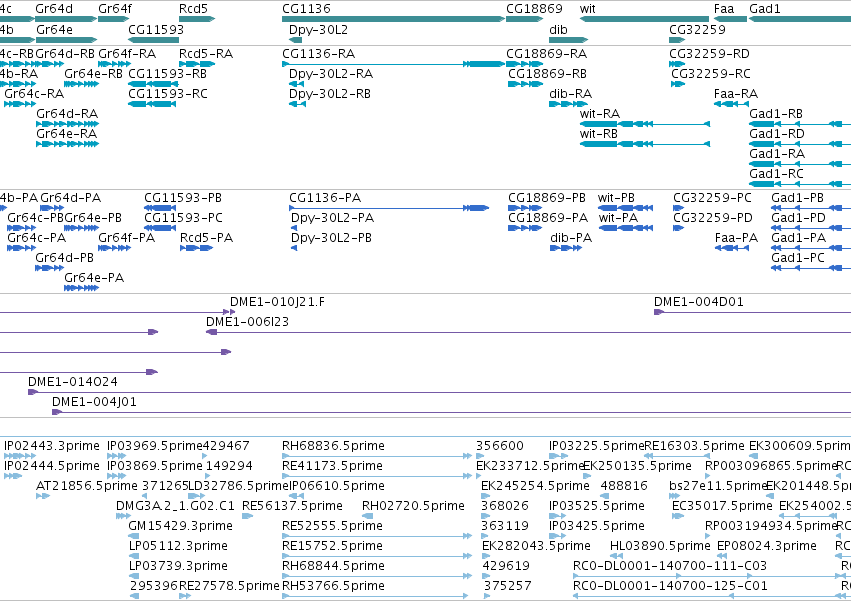Select transcript CG18869-RB
Screen dimensions: 851x601
(x=525, y=84)
